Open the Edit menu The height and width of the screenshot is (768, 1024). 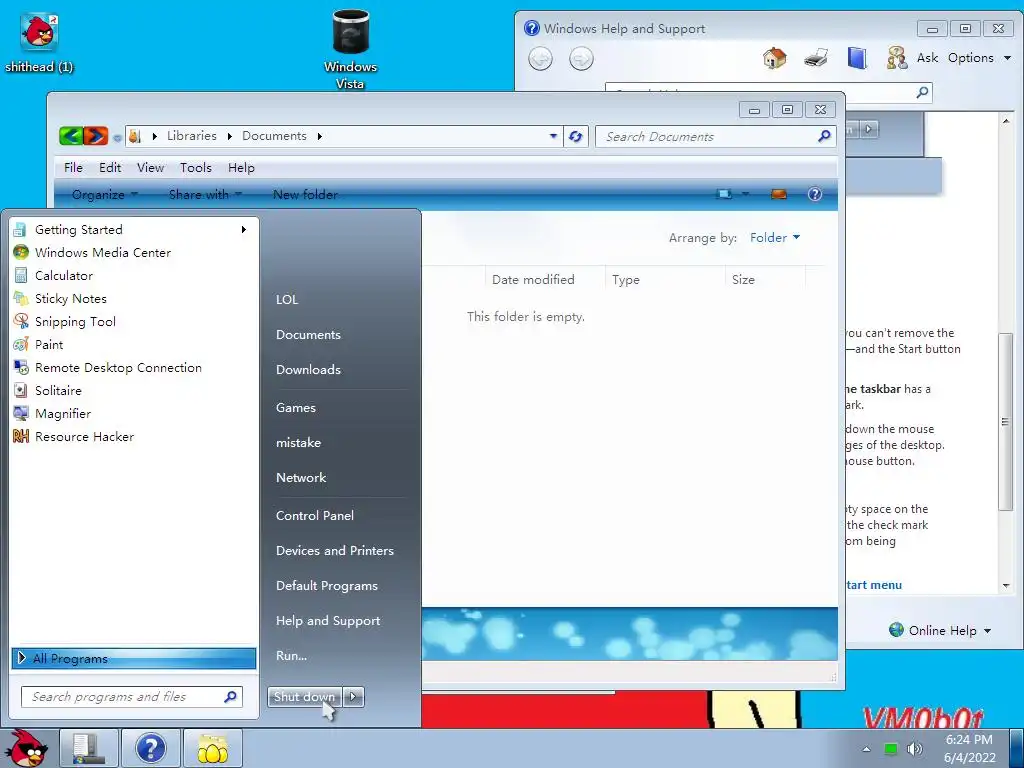(x=110, y=168)
